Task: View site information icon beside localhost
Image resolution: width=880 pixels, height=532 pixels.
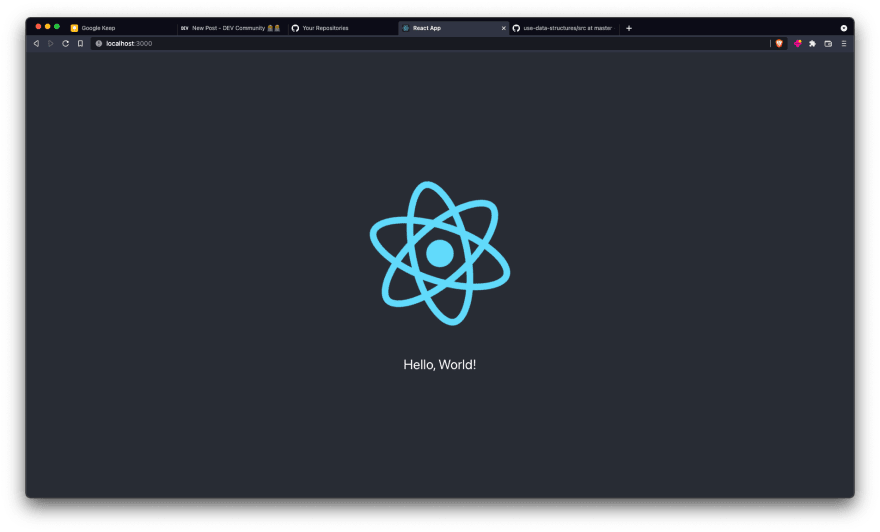Action: point(99,43)
